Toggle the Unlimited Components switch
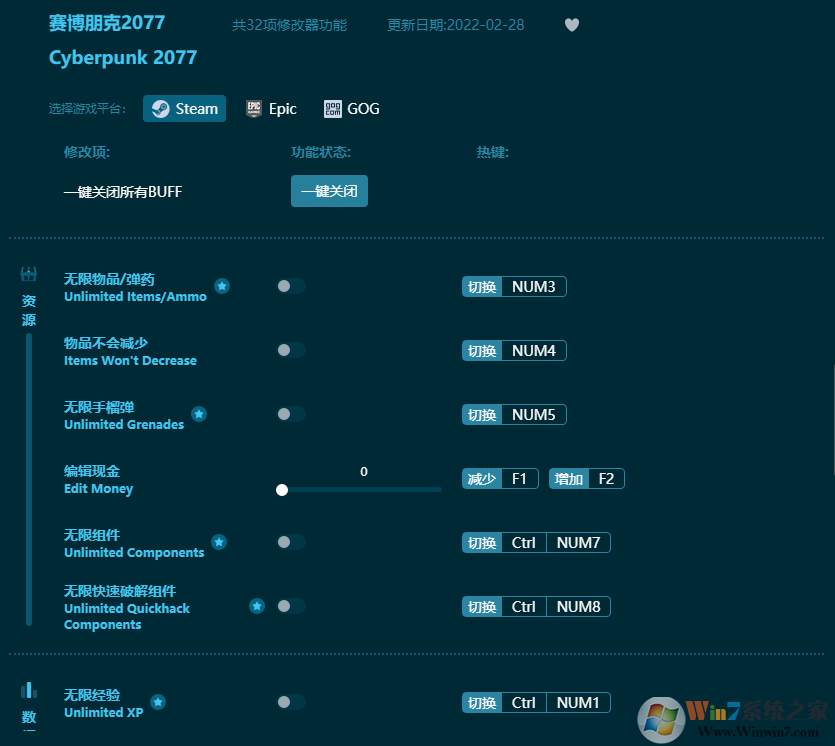The height and width of the screenshot is (746, 835). (x=291, y=541)
